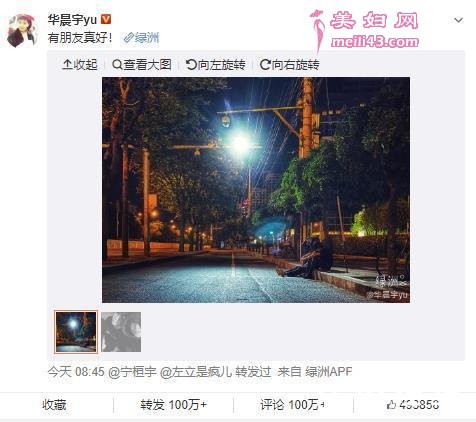476x422 pixels.
Task: View large image with 查看大图
Action: [x=142, y=64]
